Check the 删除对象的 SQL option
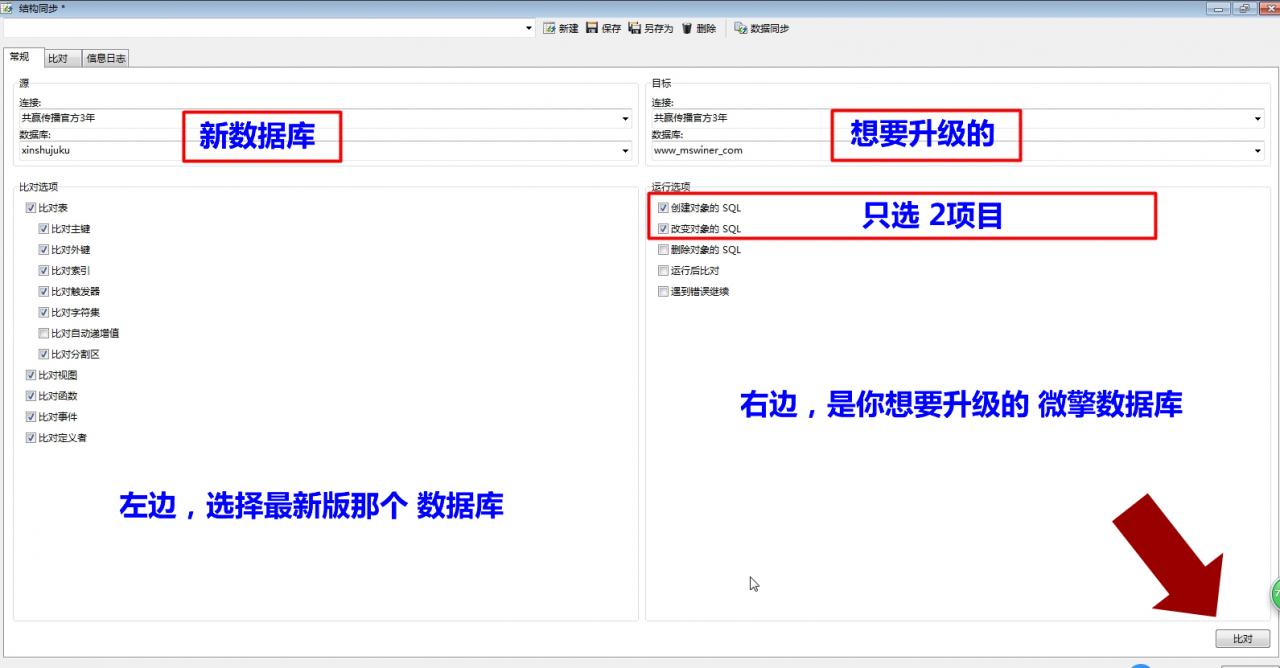Screen dimensions: 1280x668 tap(663, 250)
